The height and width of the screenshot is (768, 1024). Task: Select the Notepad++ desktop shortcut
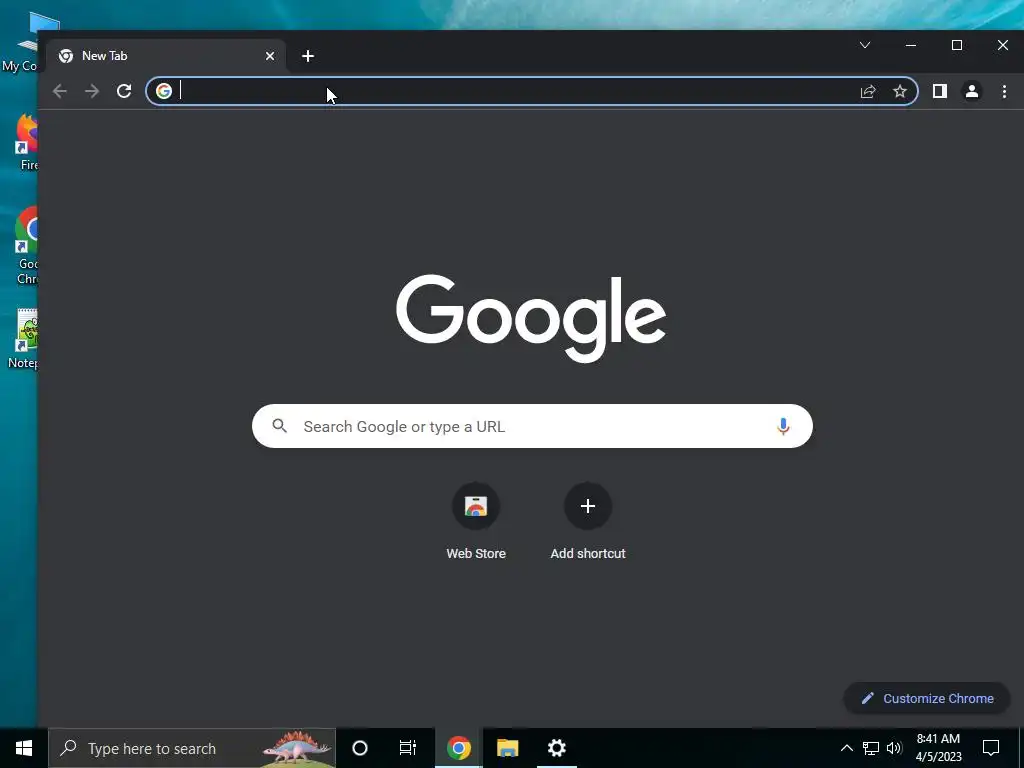pos(24,338)
